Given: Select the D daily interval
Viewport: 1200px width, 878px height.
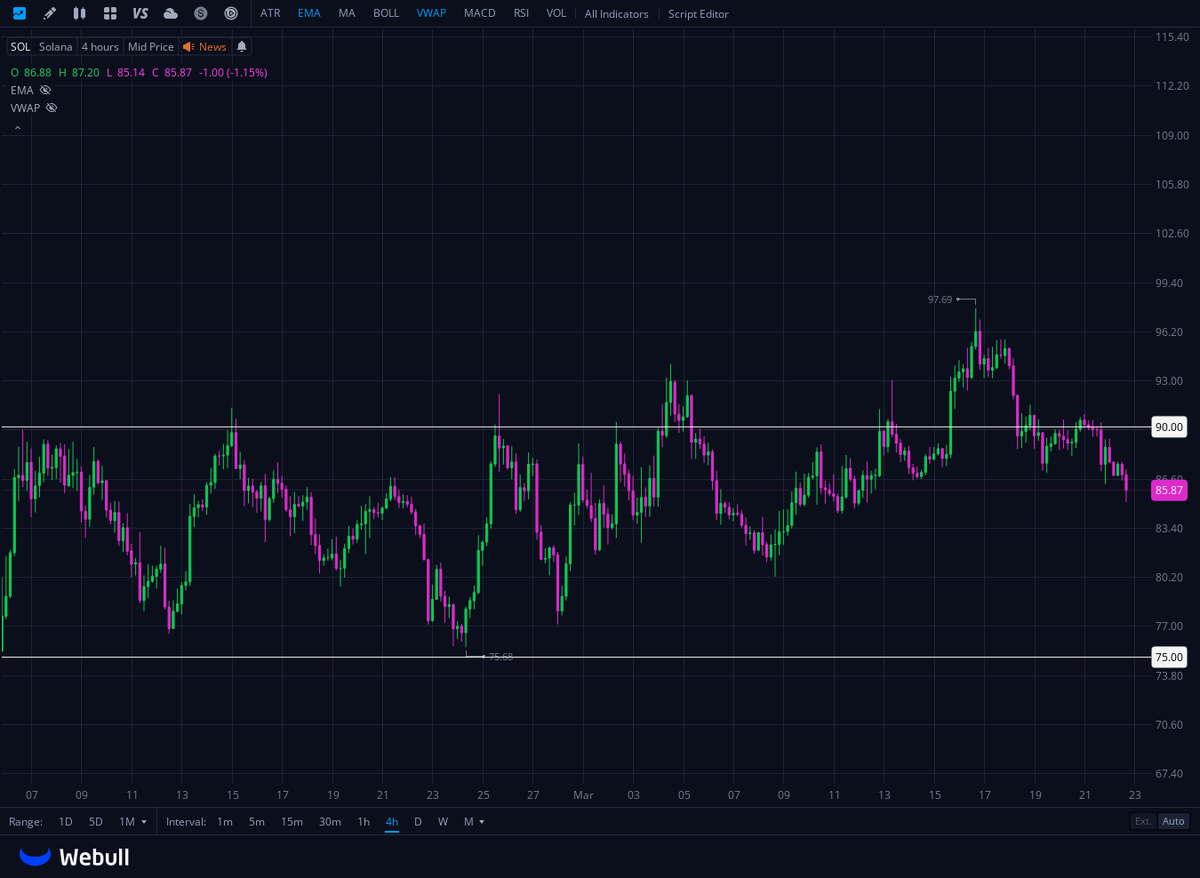Looking at the screenshot, I should pos(418,821).
